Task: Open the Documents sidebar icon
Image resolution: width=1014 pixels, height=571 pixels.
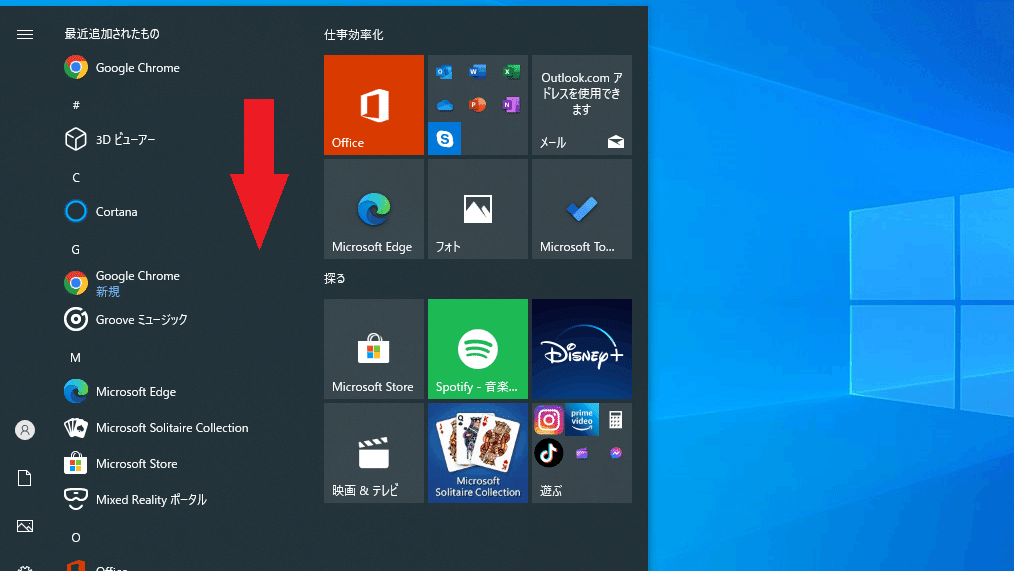Action: pos(25,478)
